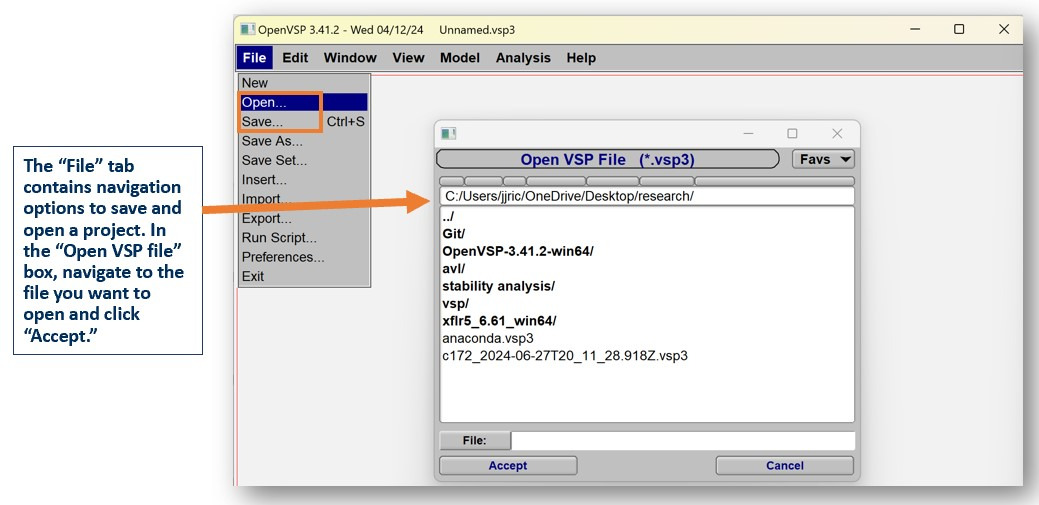Click the OpenVSP app icon in title bar
Viewport: 1039px width, 505px height.
(x=247, y=30)
